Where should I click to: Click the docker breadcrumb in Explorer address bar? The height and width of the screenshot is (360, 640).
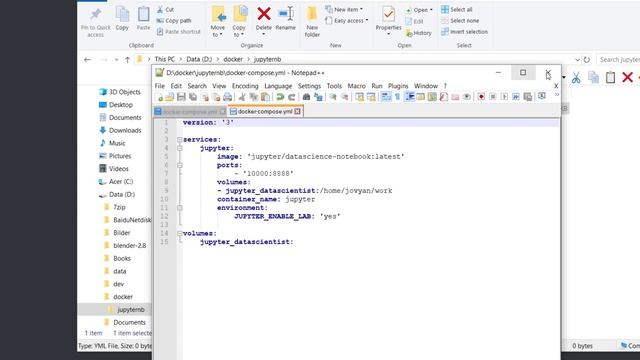click(x=233, y=59)
